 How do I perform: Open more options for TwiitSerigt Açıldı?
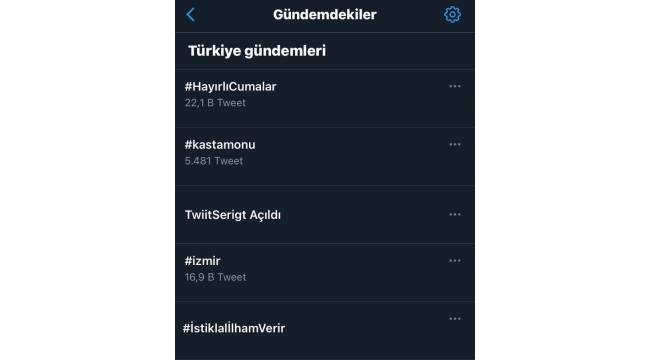[x=455, y=214]
